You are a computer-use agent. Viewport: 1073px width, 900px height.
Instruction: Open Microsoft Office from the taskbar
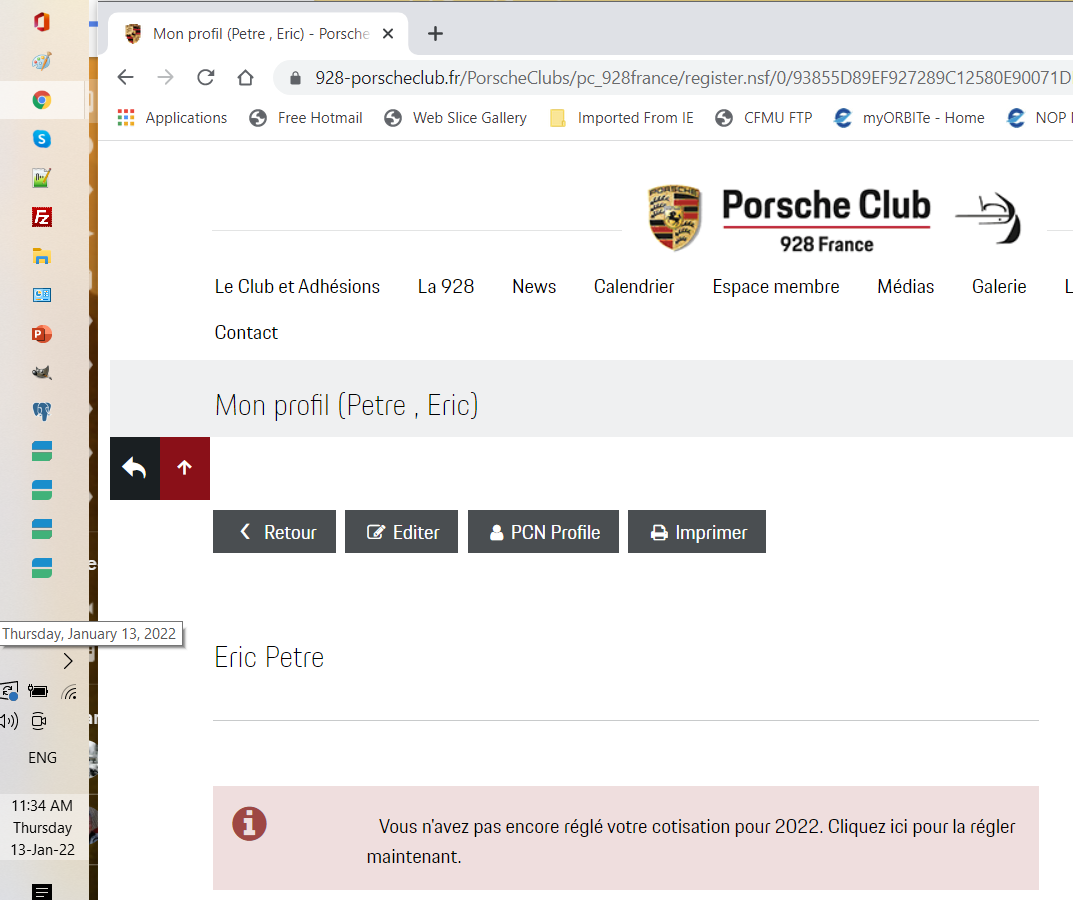coord(42,22)
